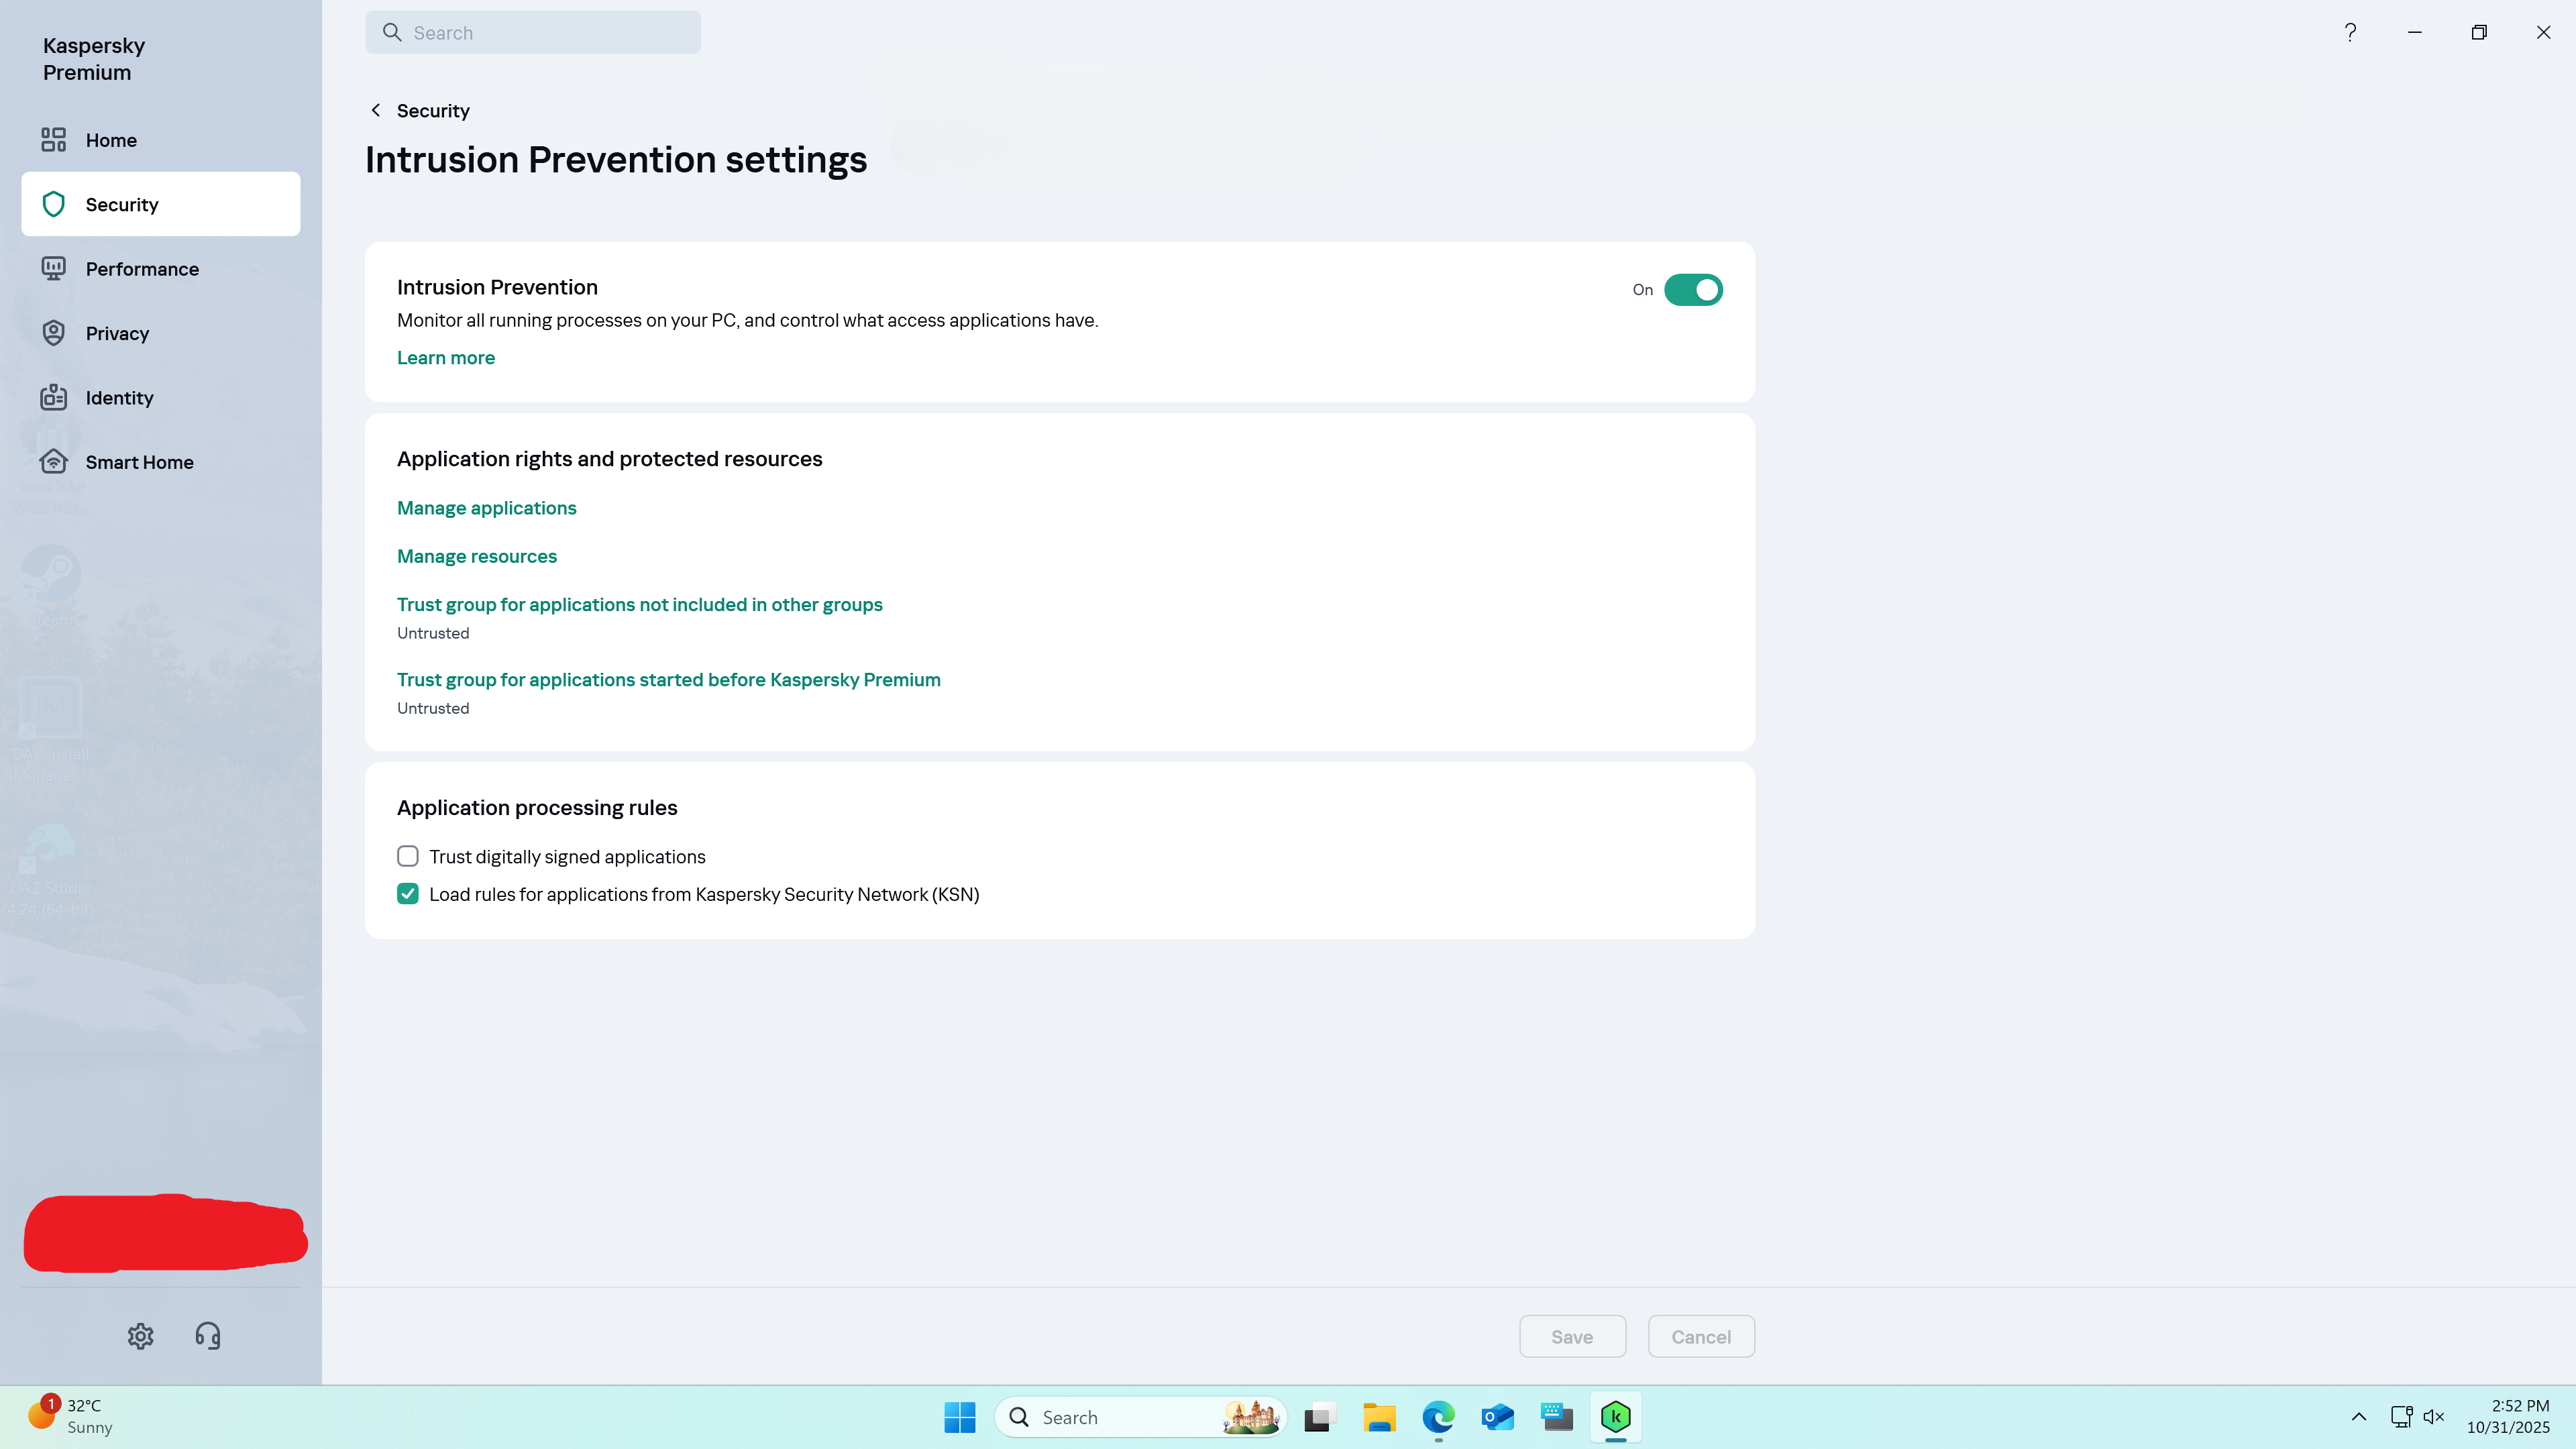Open settings via the gear icon
The height and width of the screenshot is (1449, 2576).
pyautogui.click(x=141, y=1336)
